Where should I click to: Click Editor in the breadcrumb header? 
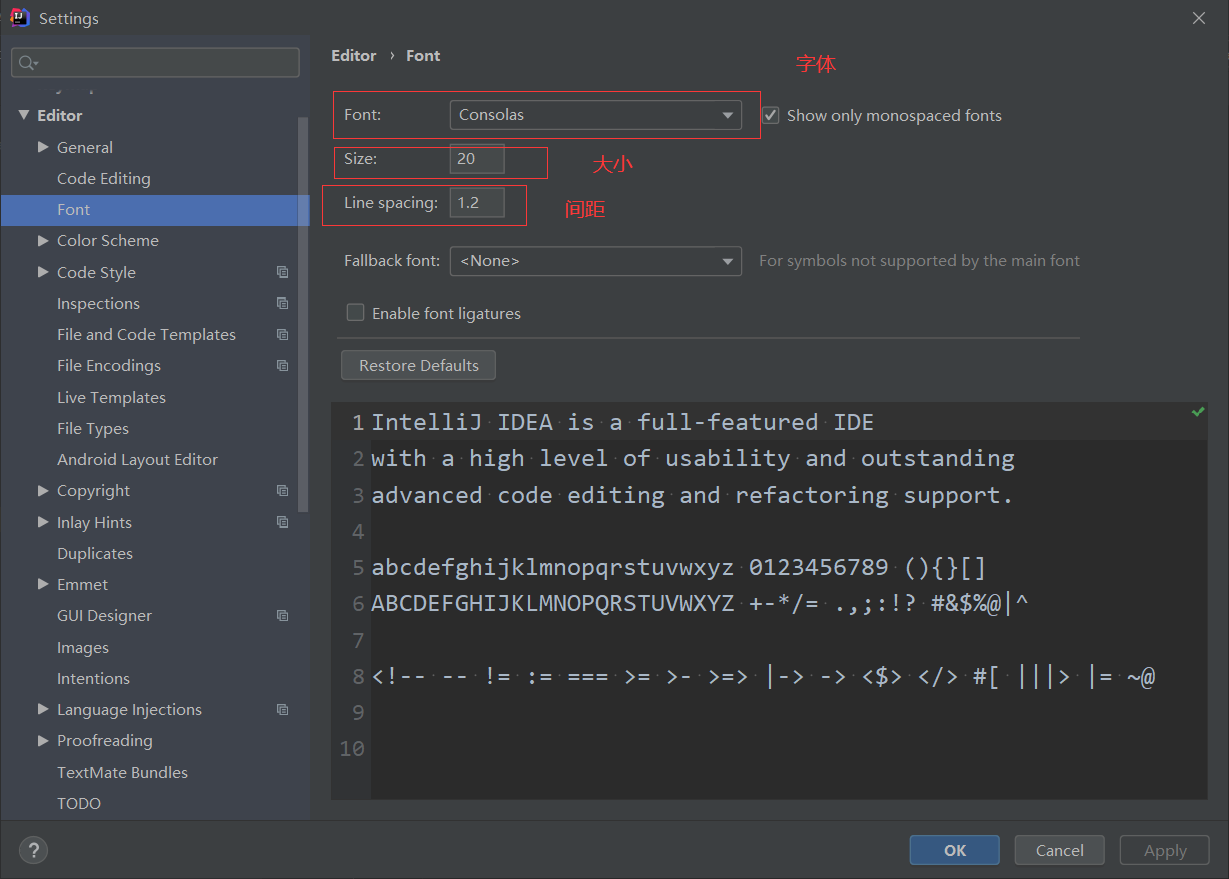[354, 55]
